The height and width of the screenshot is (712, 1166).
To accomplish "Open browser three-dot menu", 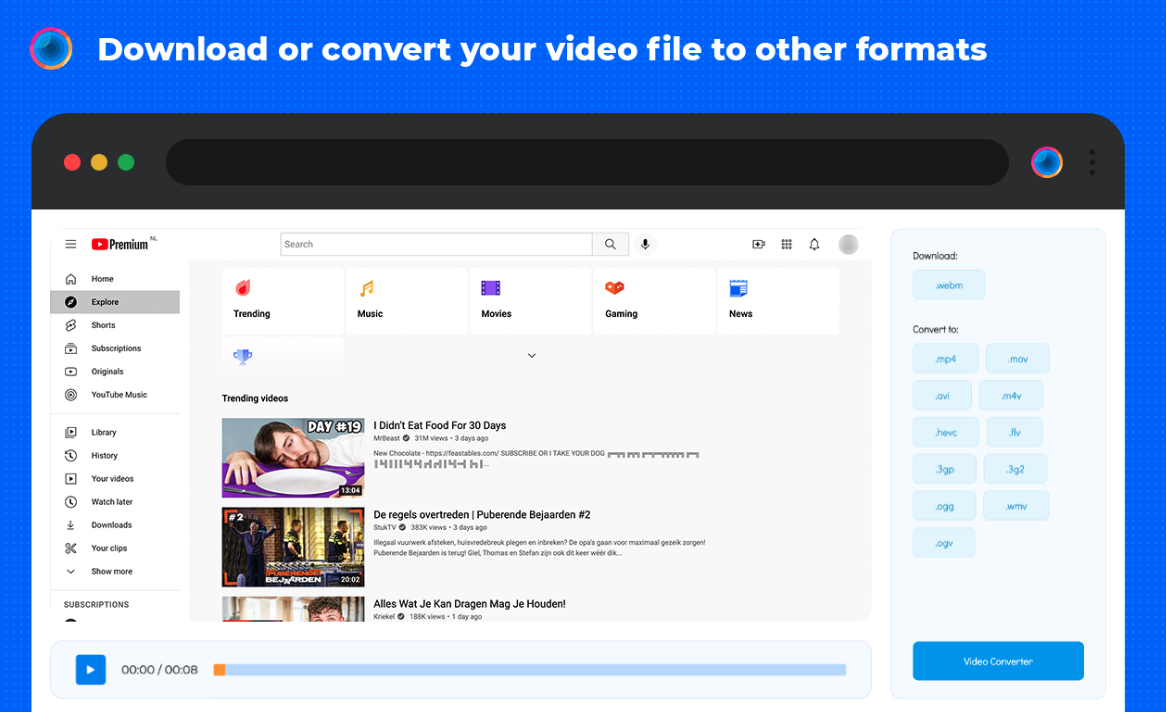I will coord(1092,162).
